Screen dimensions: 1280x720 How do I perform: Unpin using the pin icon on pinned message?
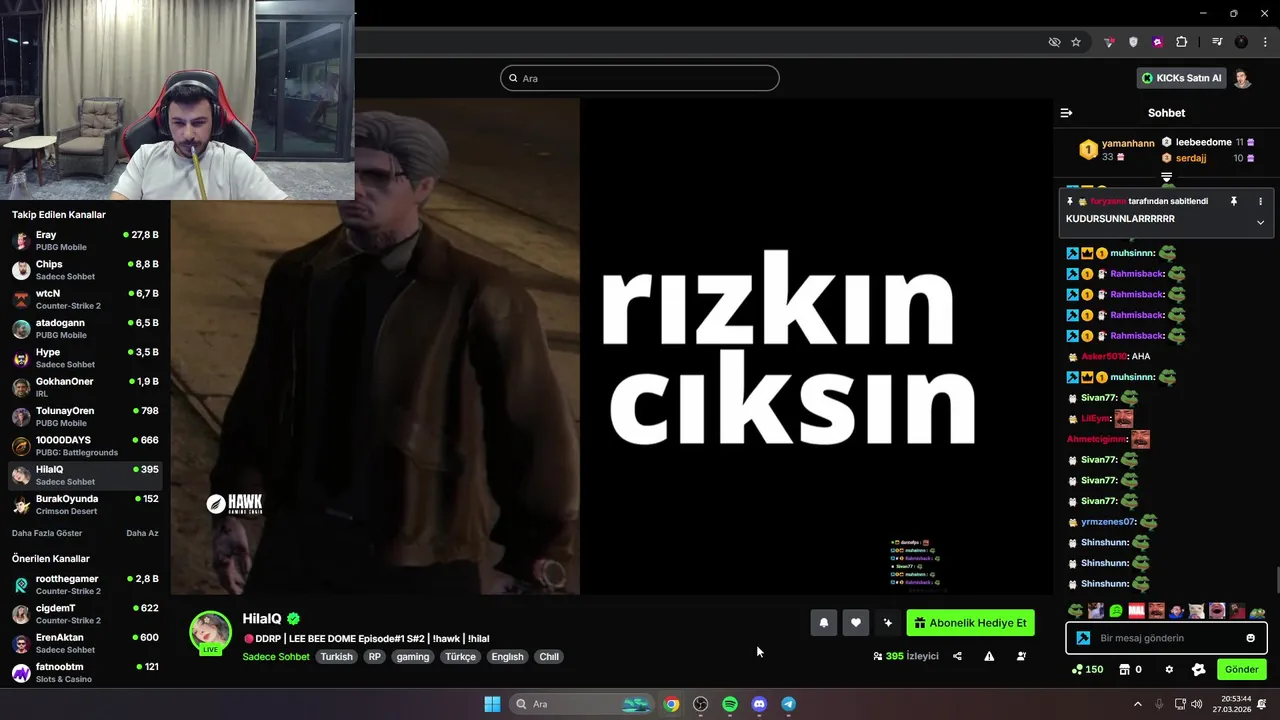pos(1234,201)
